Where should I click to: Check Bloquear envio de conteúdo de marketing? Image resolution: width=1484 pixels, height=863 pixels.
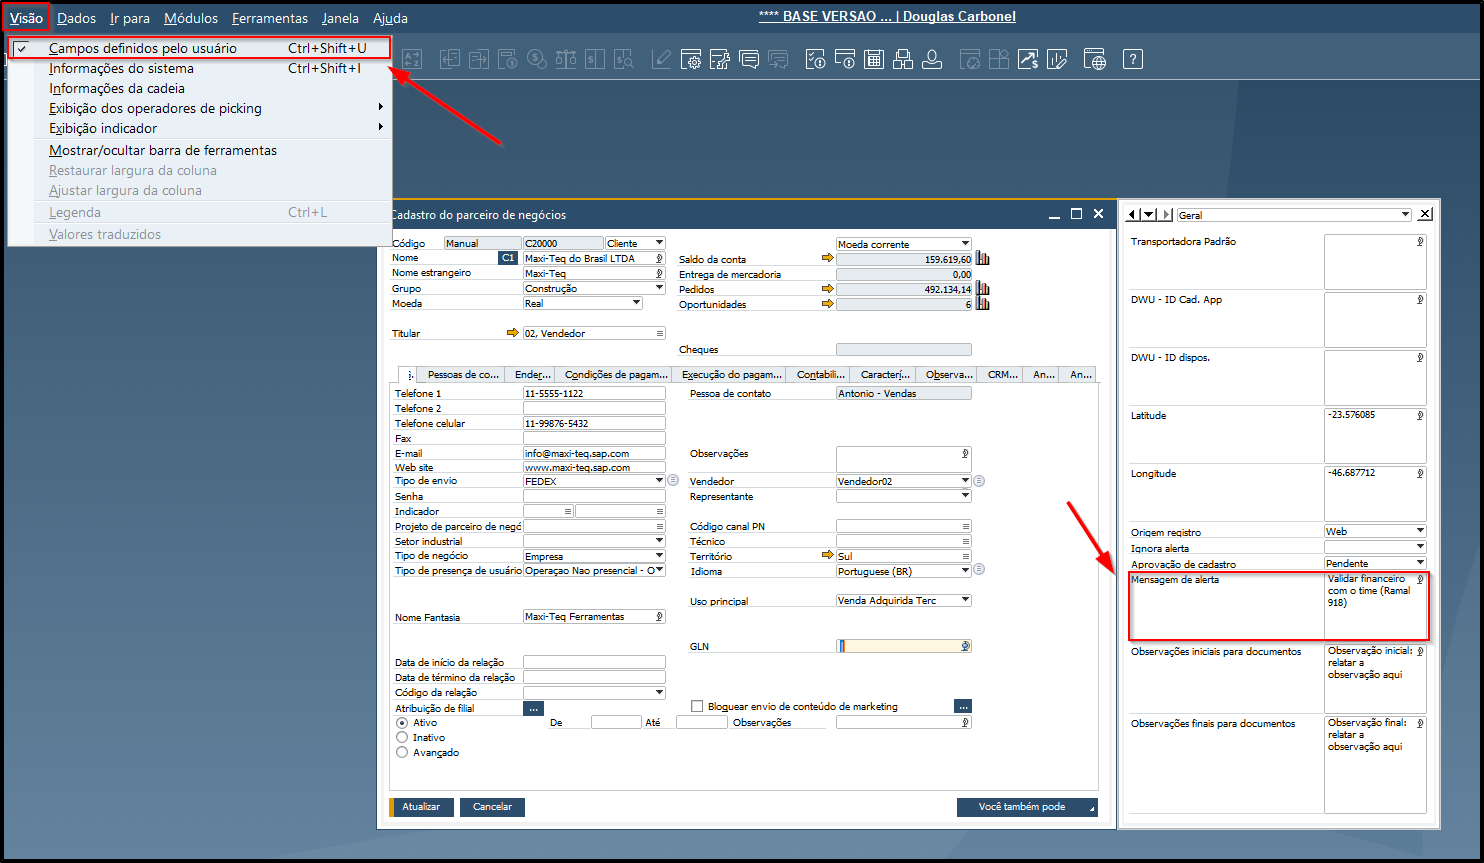tap(697, 706)
